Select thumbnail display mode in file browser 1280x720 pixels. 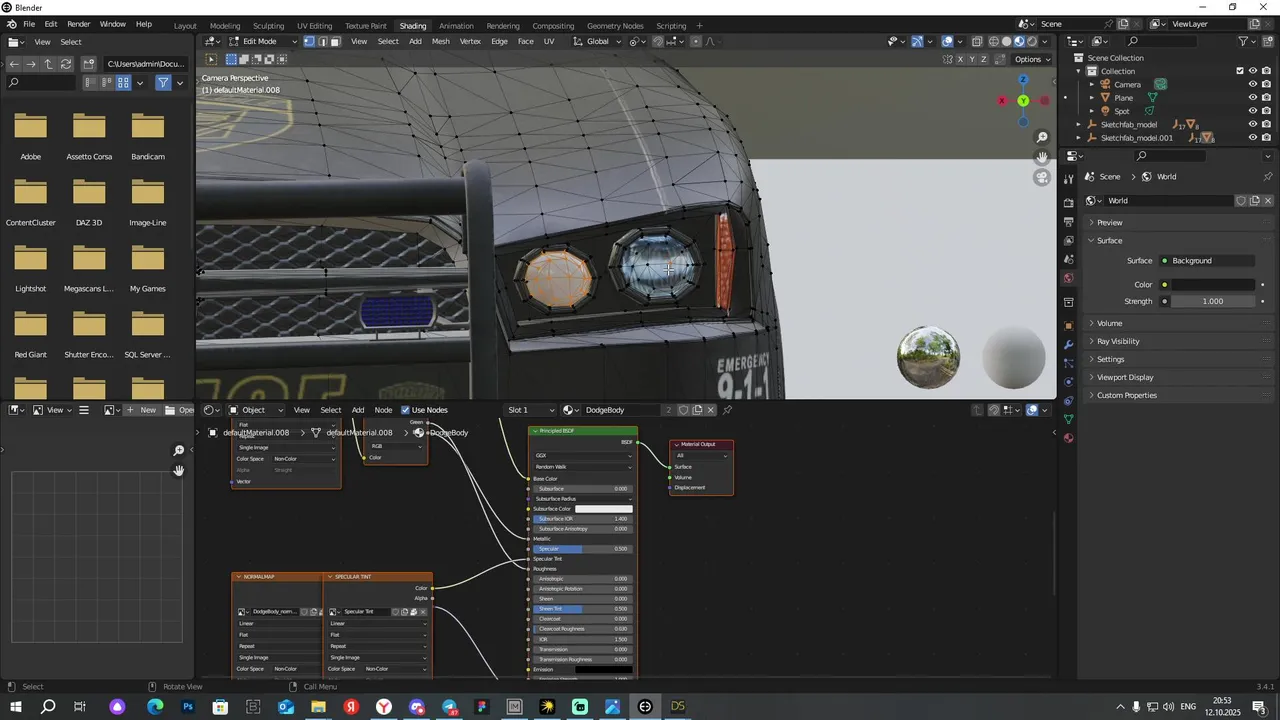pos(123,83)
